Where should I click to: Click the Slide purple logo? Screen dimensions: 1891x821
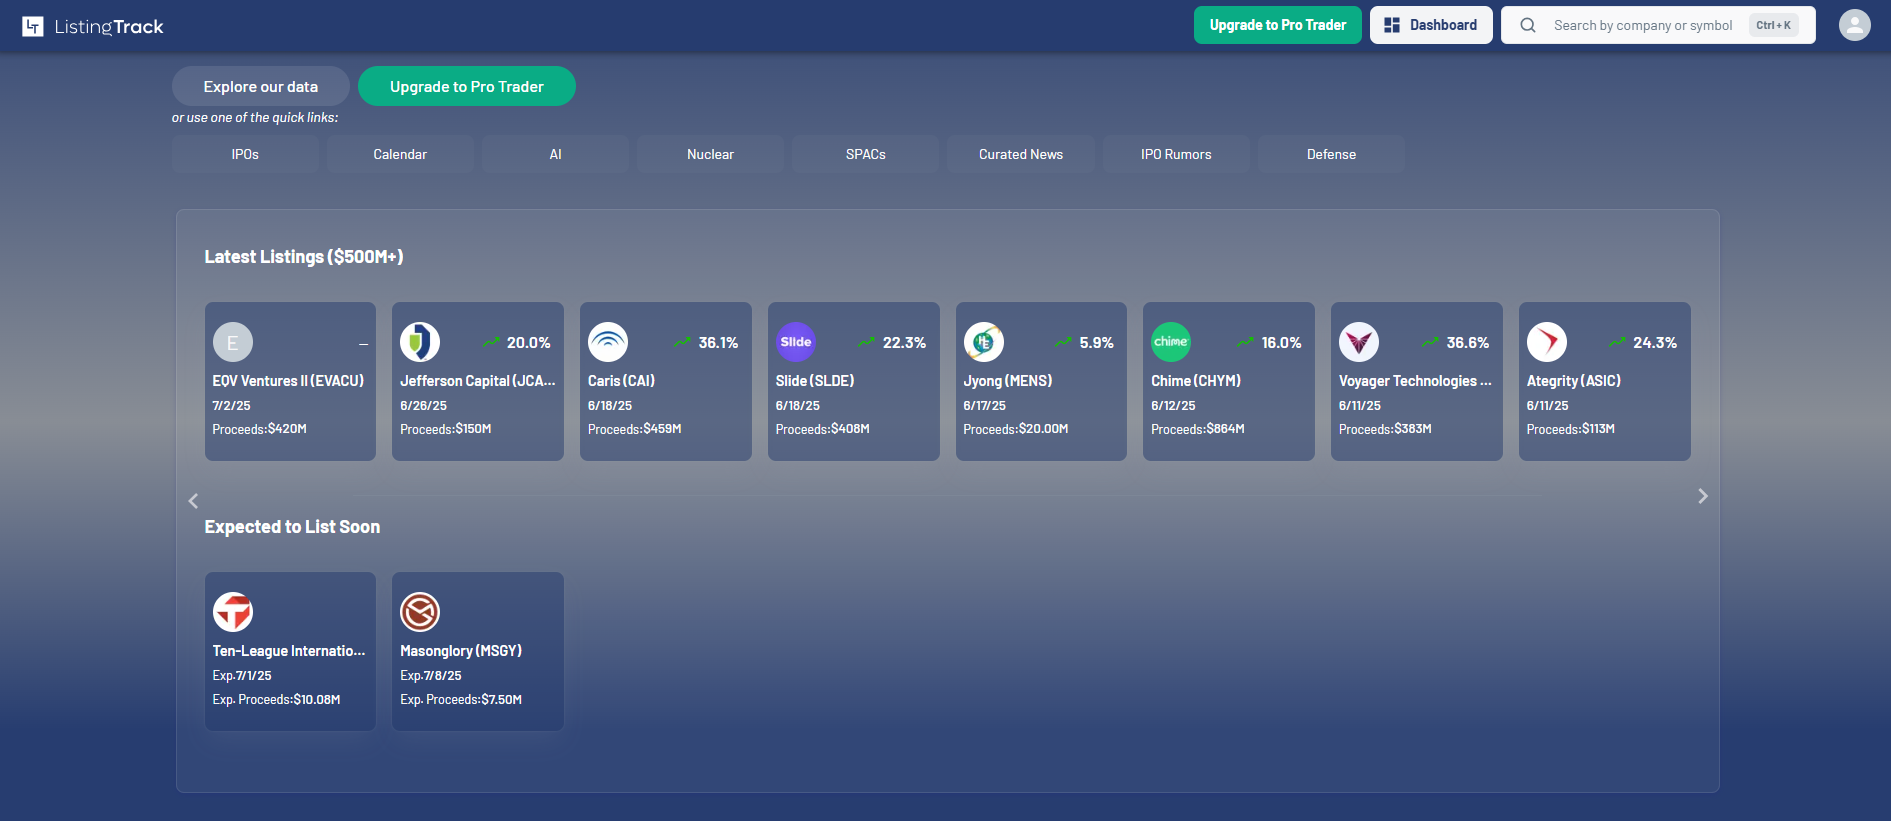(x=796, y=342)
